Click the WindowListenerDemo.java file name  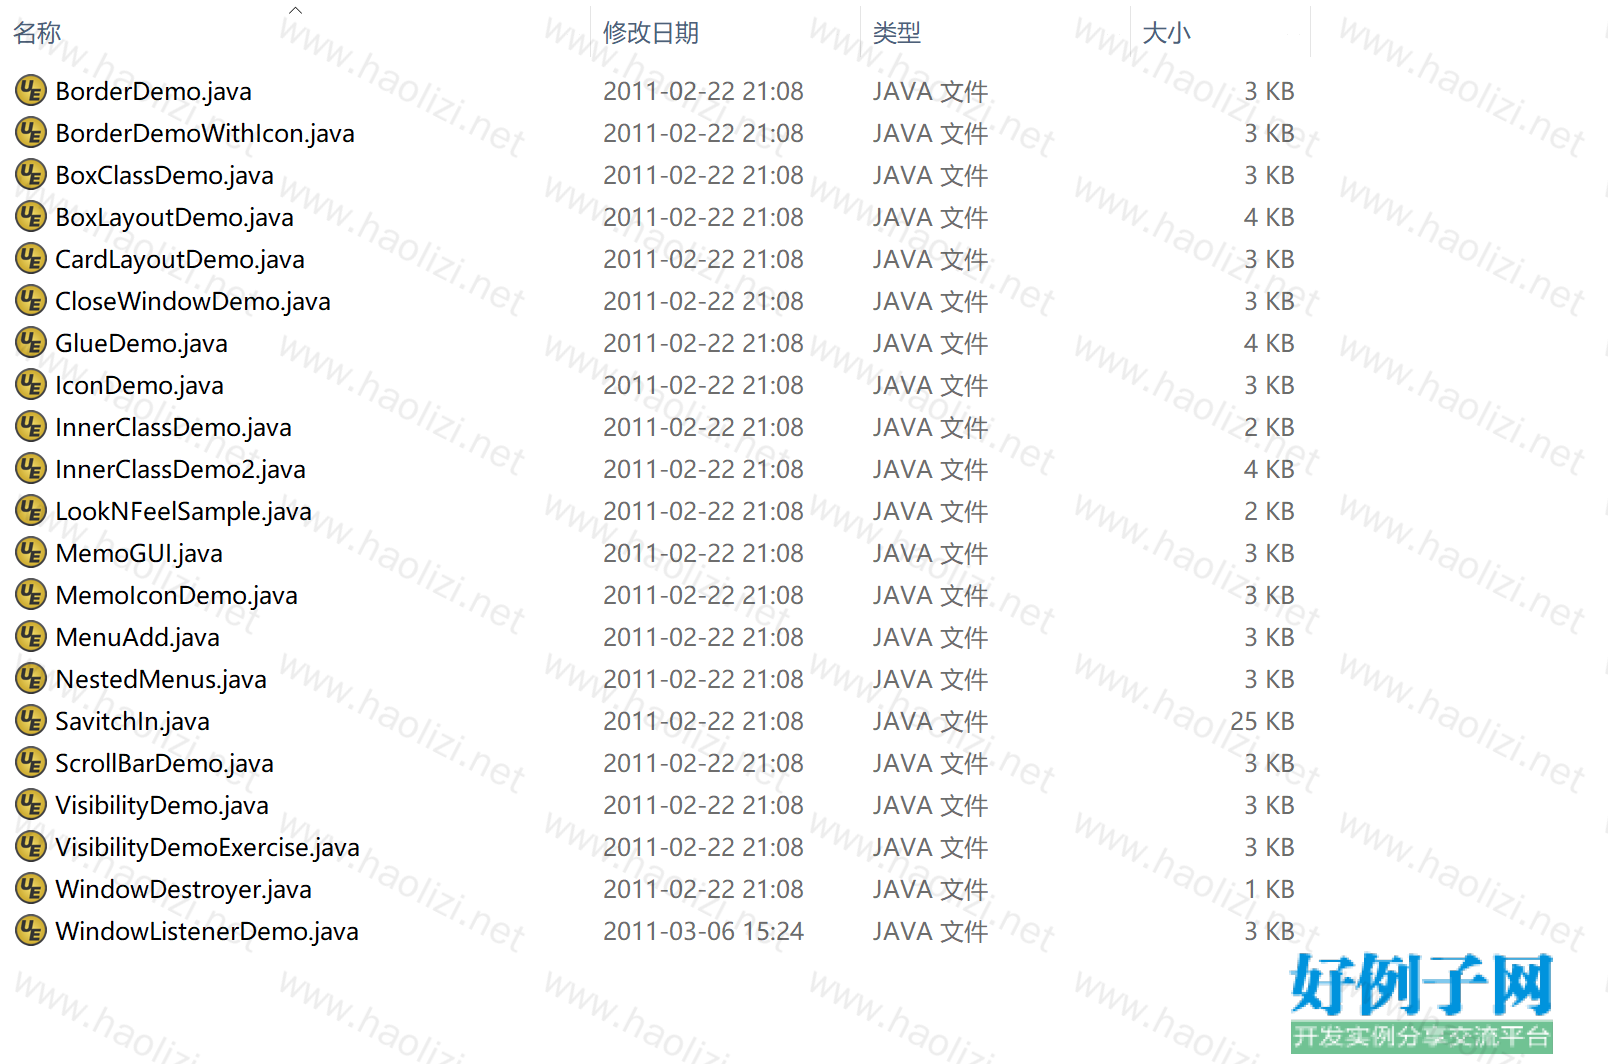pos(207,931)
